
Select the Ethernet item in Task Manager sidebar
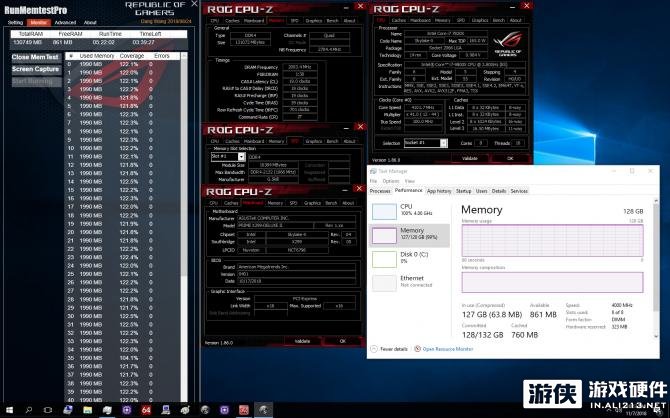(x=409, y=283)
